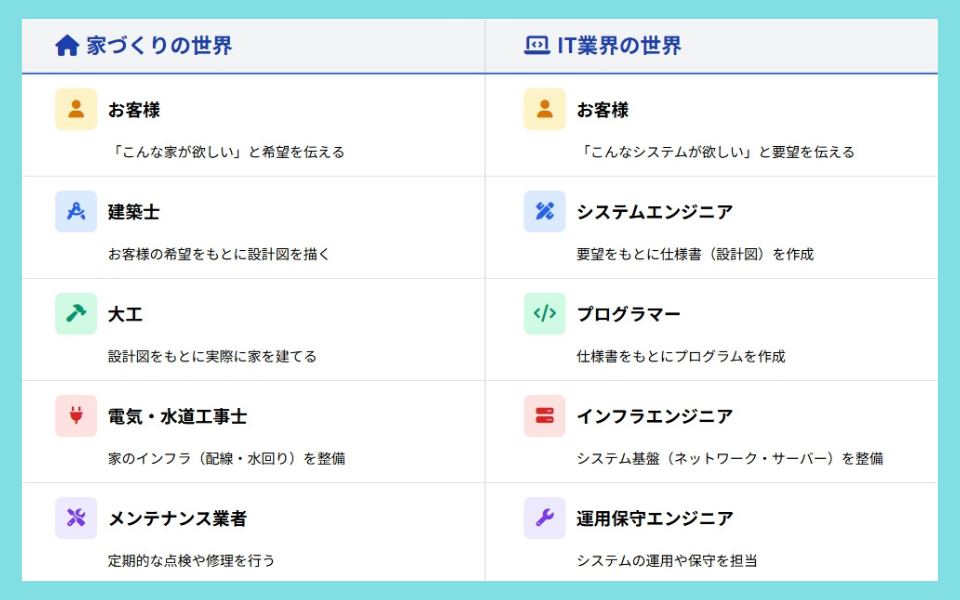Click the house icon beside 家づくりの世界
960x600 pixels.
pos(67,46)
